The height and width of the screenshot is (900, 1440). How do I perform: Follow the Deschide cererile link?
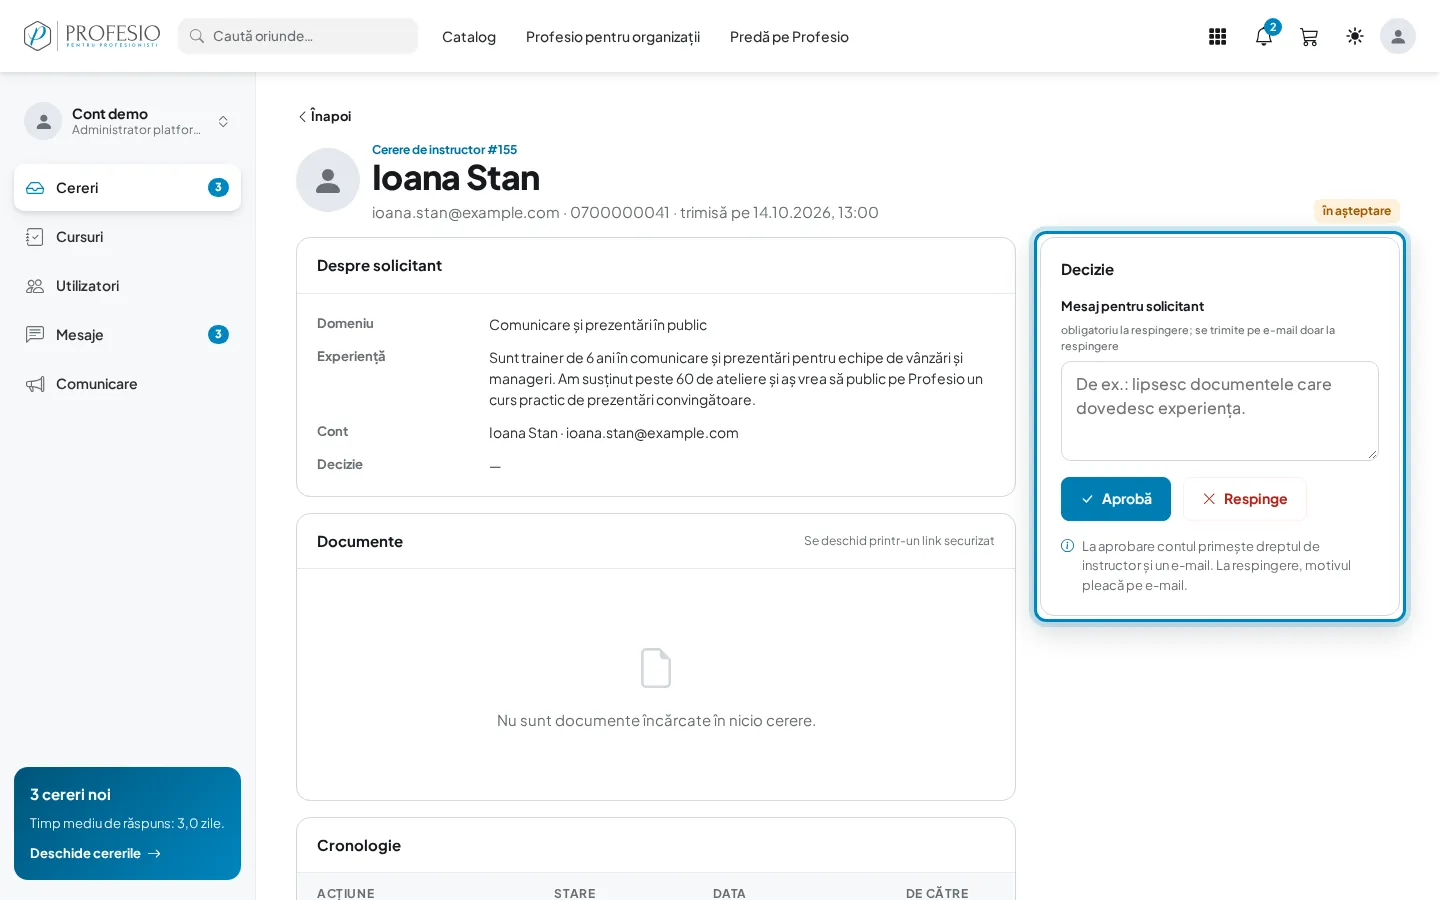click(x=95, y=853)
